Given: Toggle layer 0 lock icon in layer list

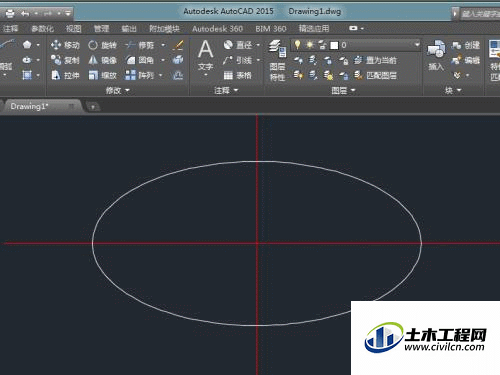Looking at the screenshot, I should (322, 45).
